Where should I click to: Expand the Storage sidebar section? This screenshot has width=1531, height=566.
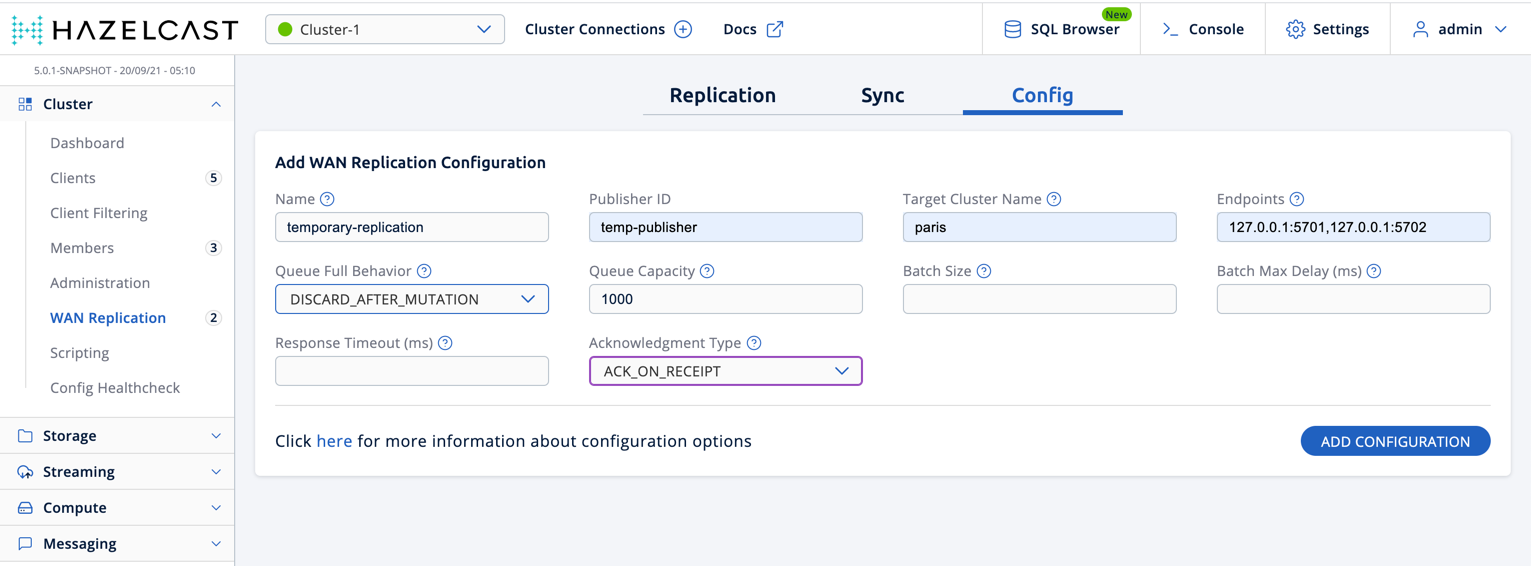117,436
